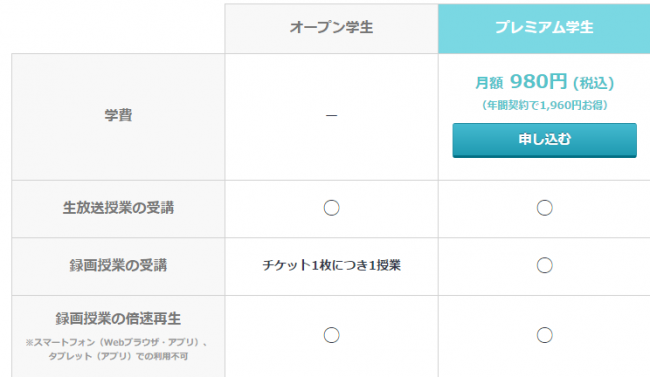This screenshot has height=377, width=650.
Task: Click the circle for プレミアム学生 倍速再生
Action: [x=544, y=335]
